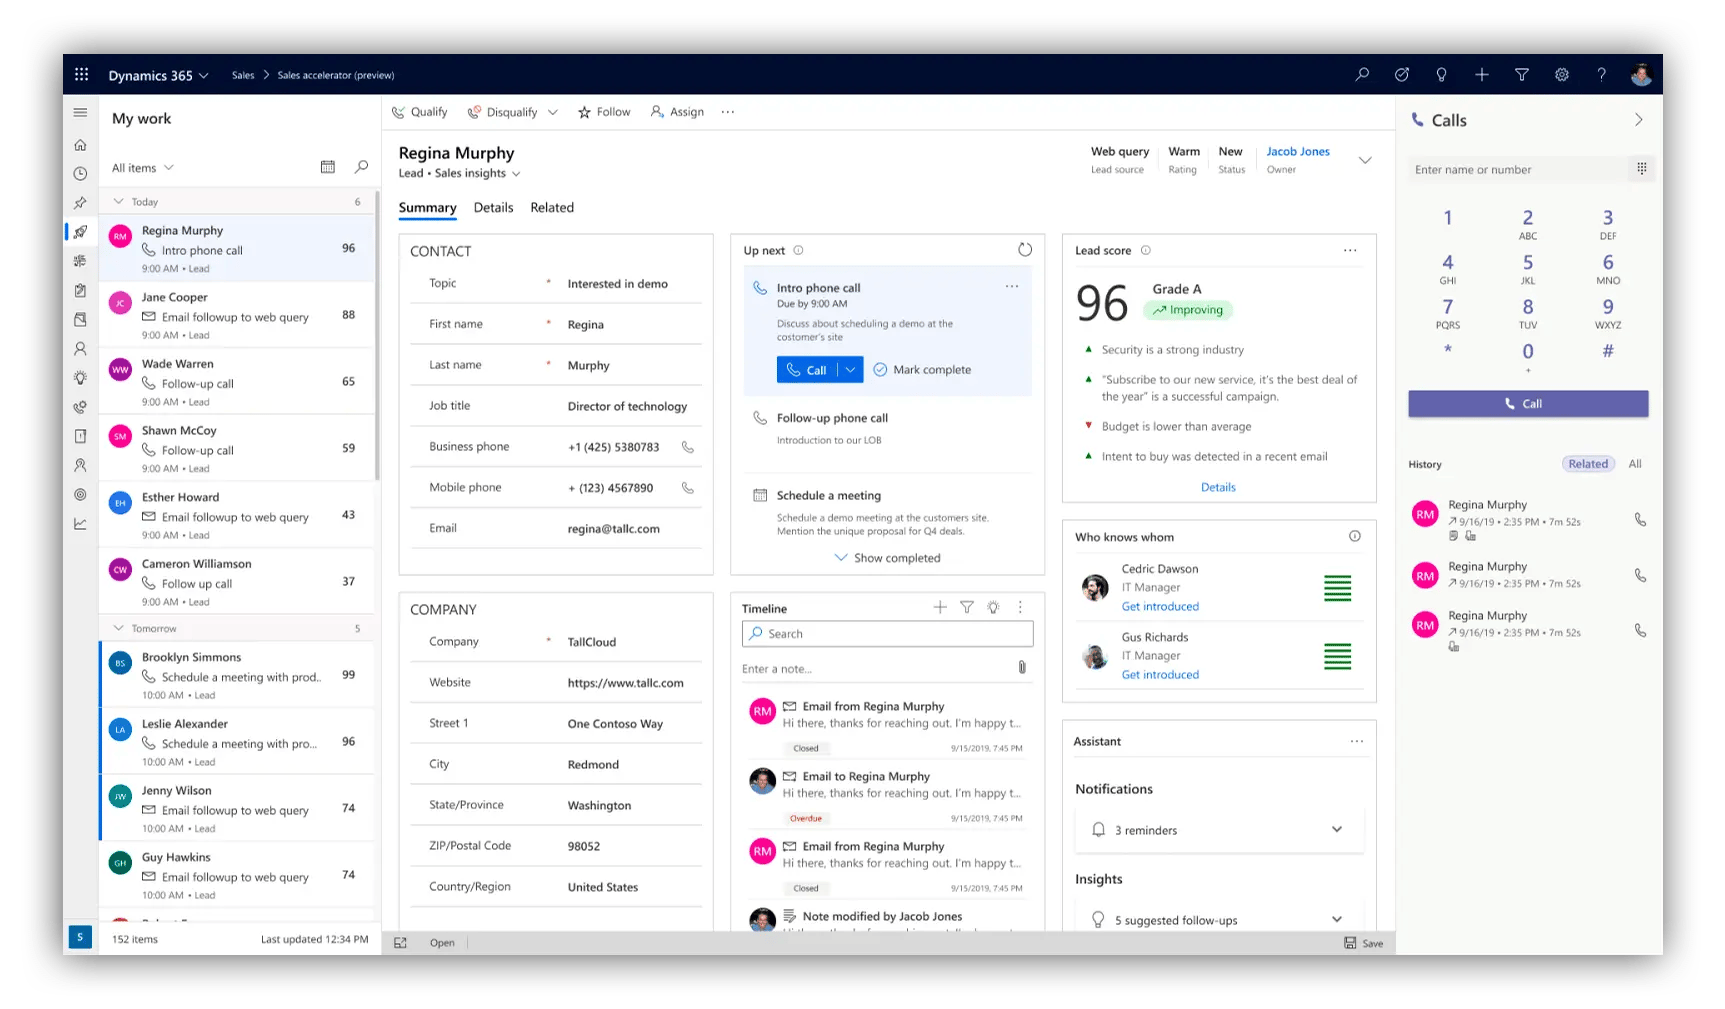Call back first Regina Murphy history entry
Viewport: 1725px width, 1009px height.
(1640, 520)
